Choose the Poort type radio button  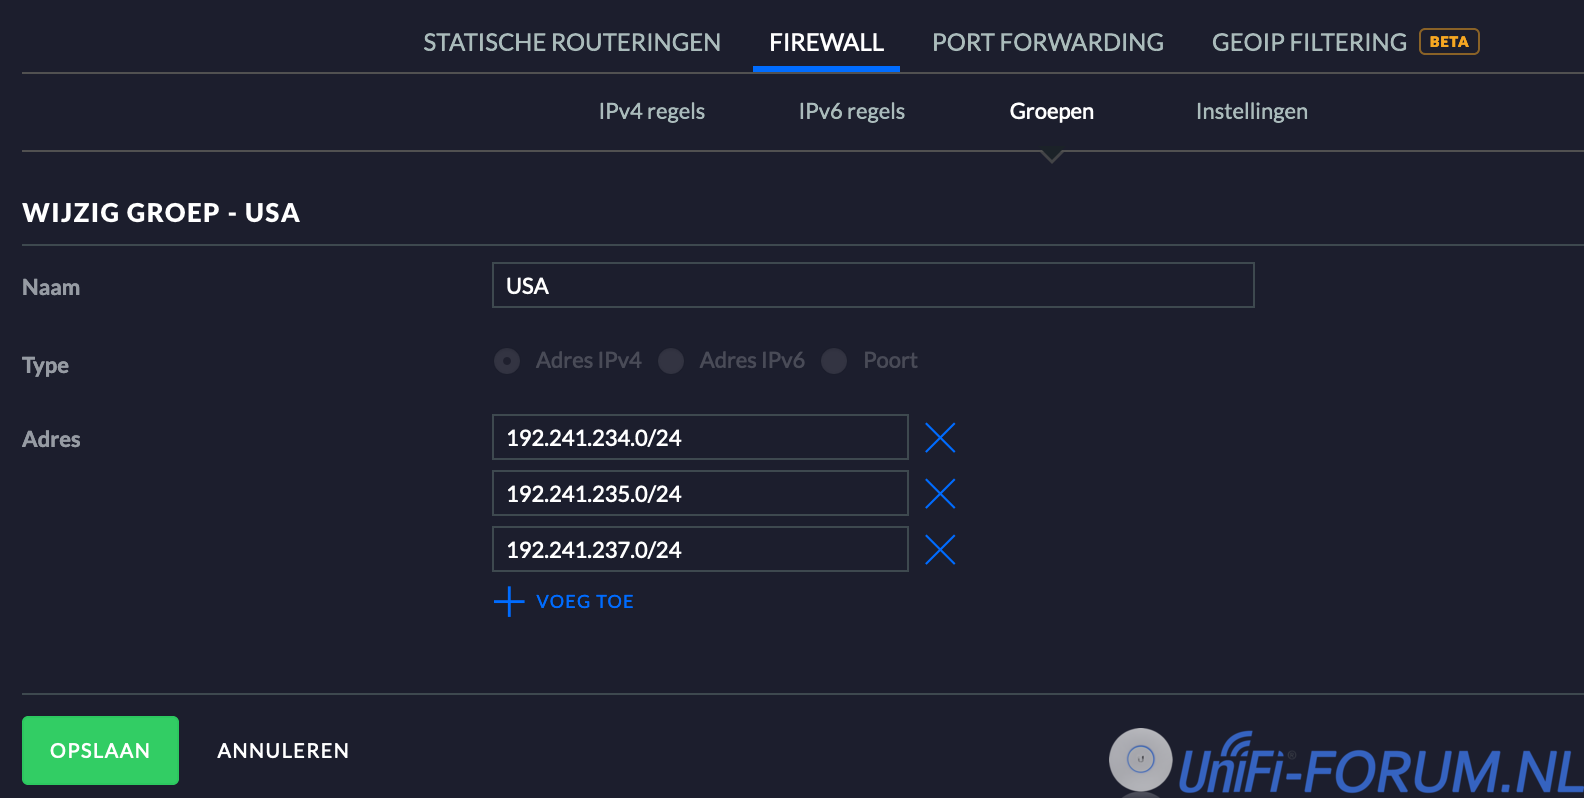click(834, 361)
